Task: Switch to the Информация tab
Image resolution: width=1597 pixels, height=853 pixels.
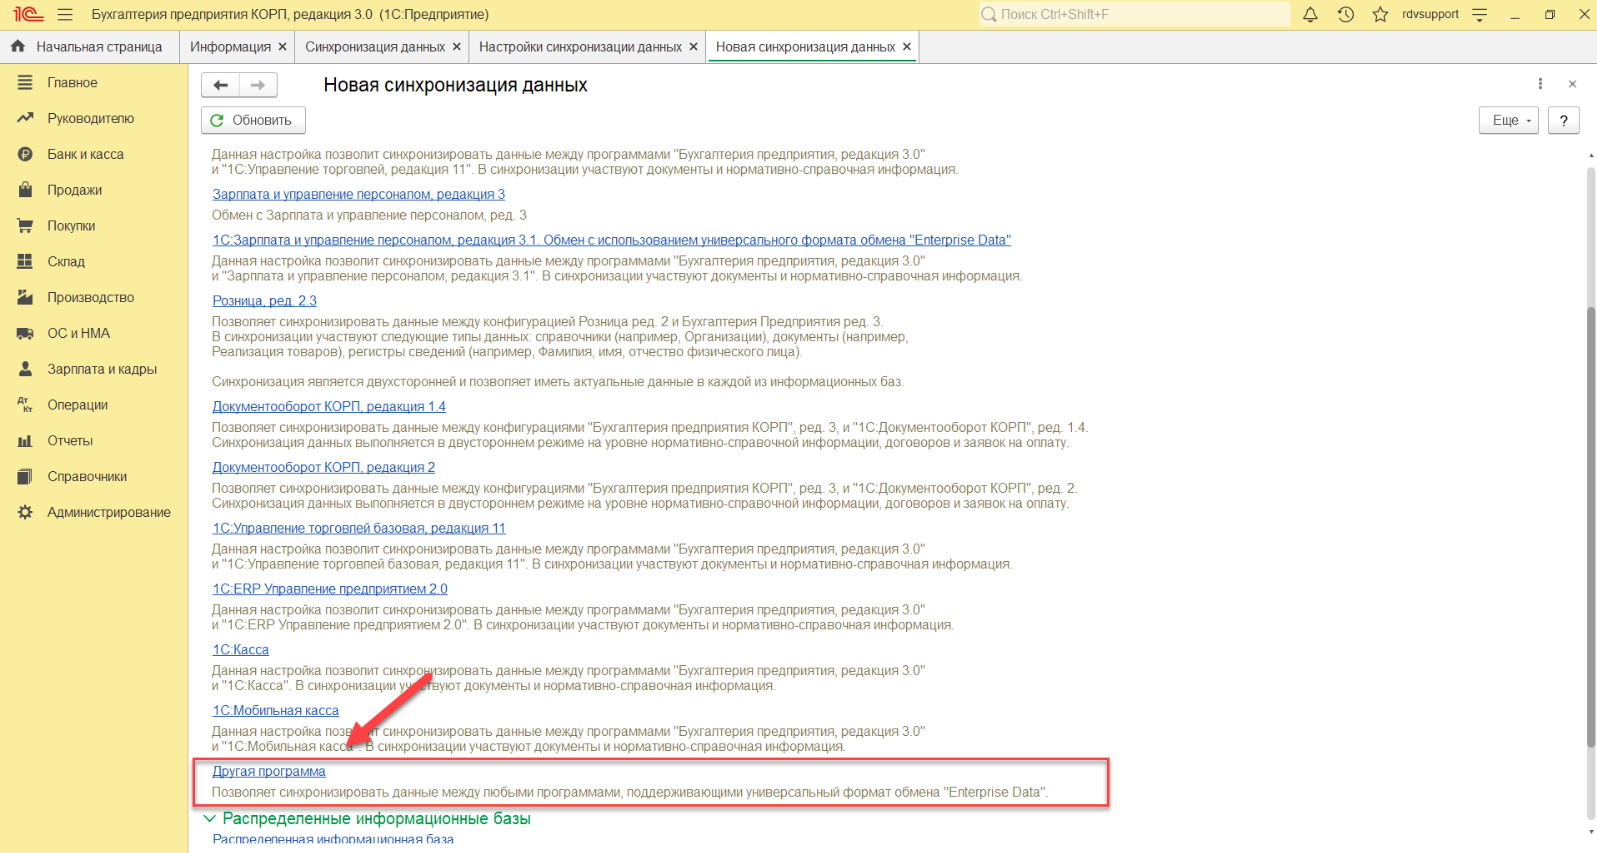Action: 230,47
